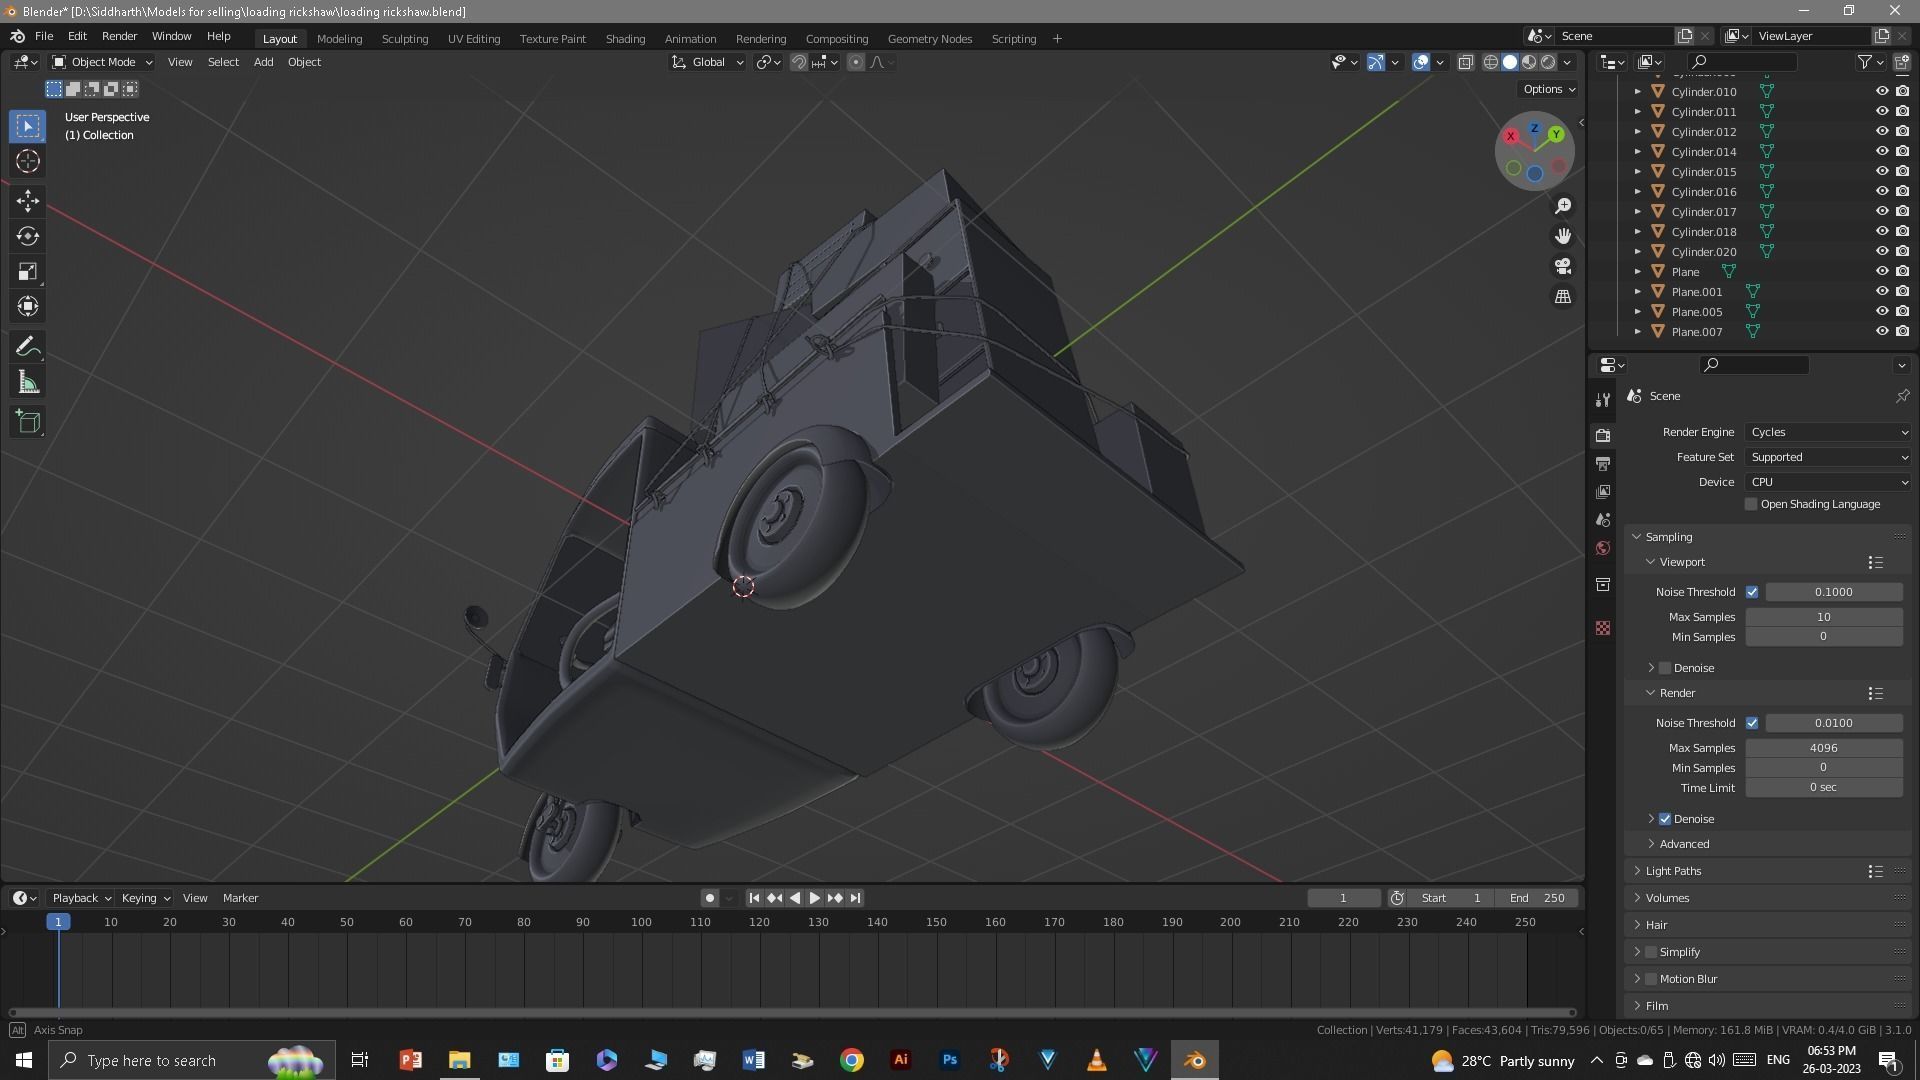The width and height of the screenshot is (1920, 1080).
Task: Jump to timeline end frame
Action: [x=855, y=898]
